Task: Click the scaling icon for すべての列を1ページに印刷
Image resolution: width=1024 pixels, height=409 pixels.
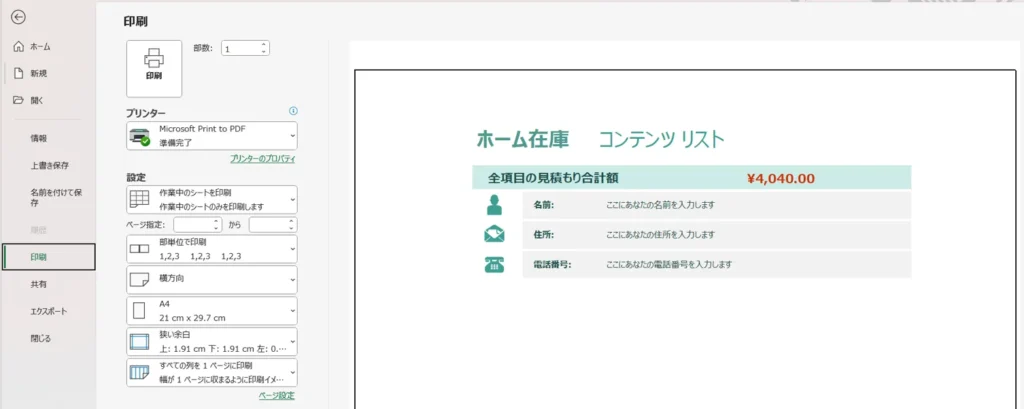Action: [139, 372]
